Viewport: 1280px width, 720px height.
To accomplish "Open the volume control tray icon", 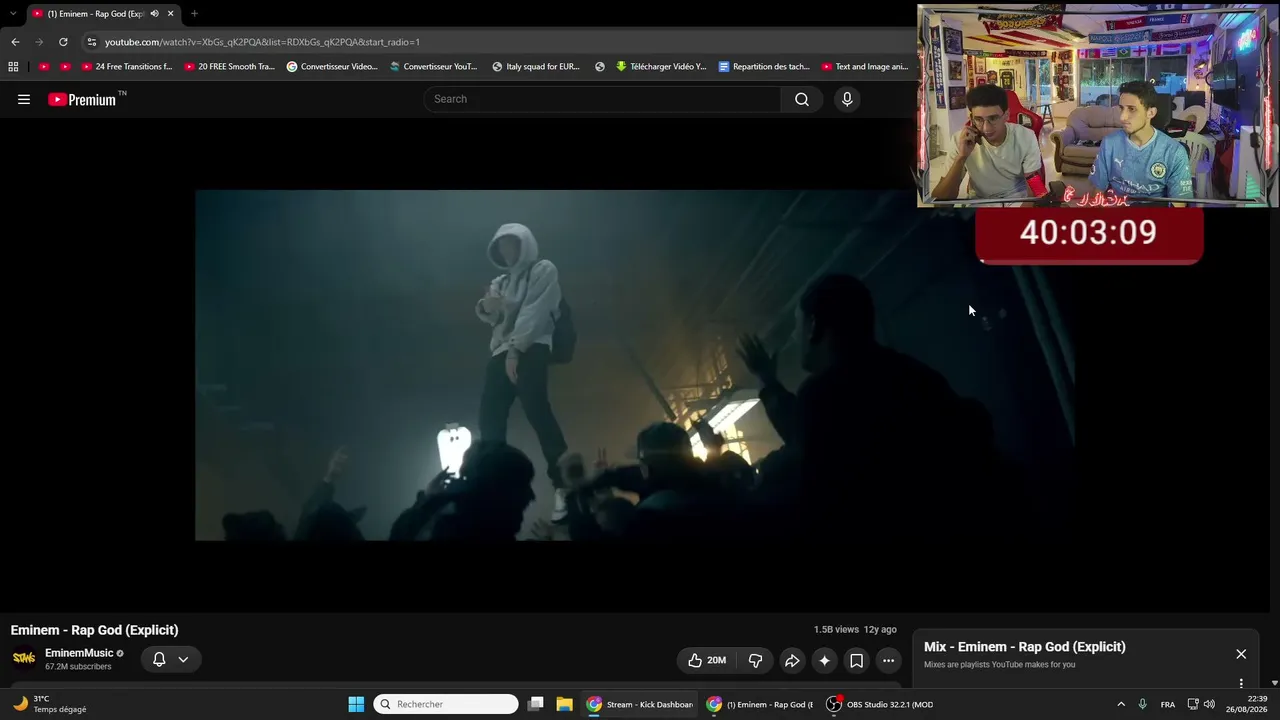I will pos(1209,704).
